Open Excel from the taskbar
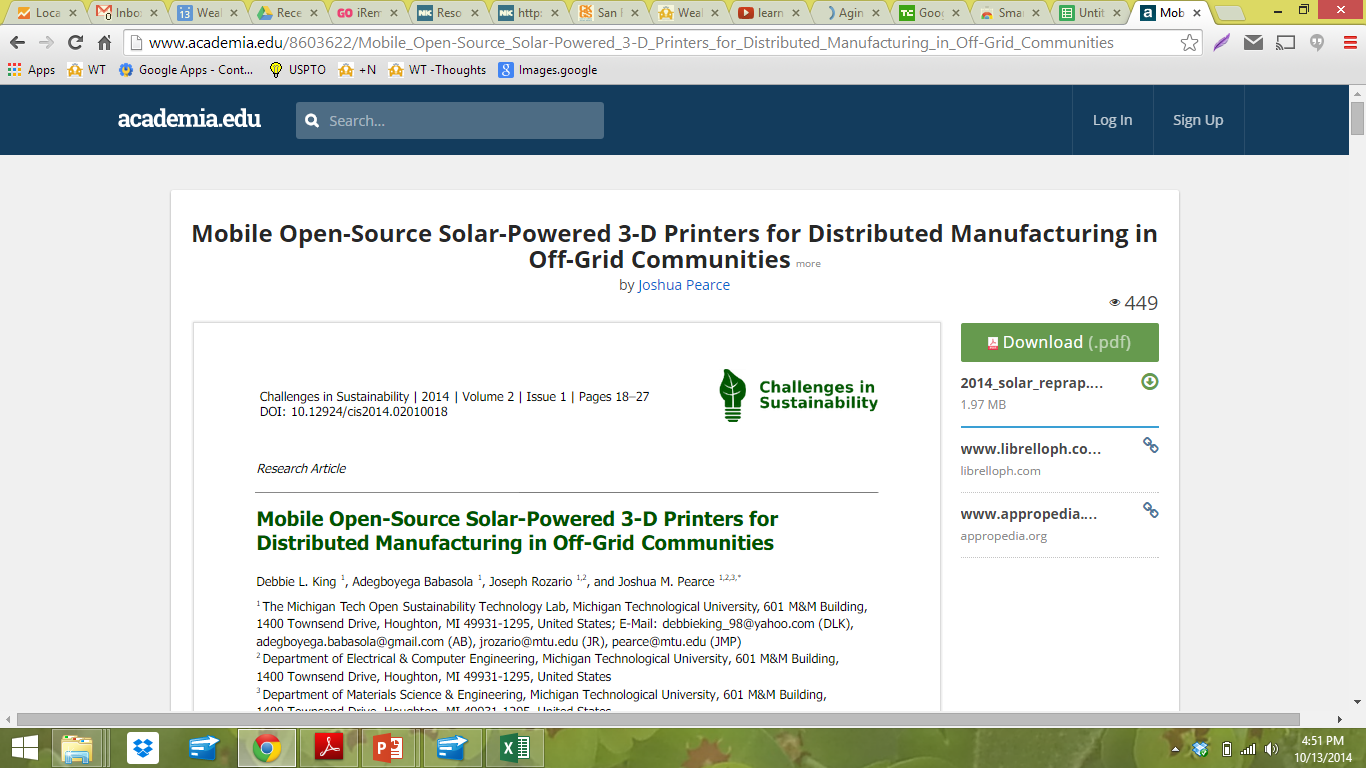Image resolution: width=1366 pixels, height=768 pixels. [514, 748]
